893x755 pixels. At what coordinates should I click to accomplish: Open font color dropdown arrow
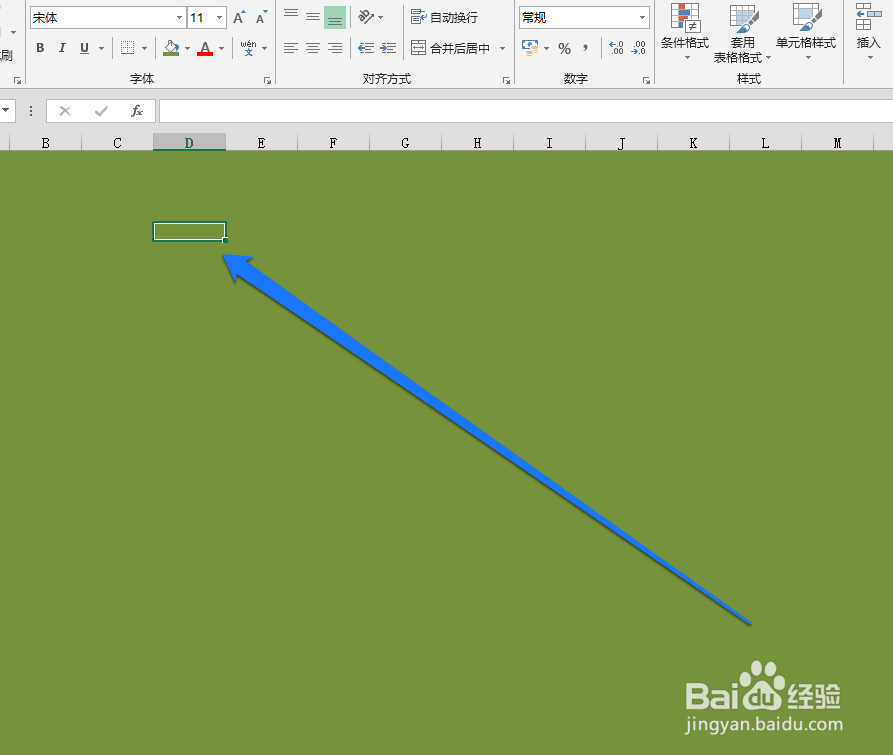pos(222,48)
